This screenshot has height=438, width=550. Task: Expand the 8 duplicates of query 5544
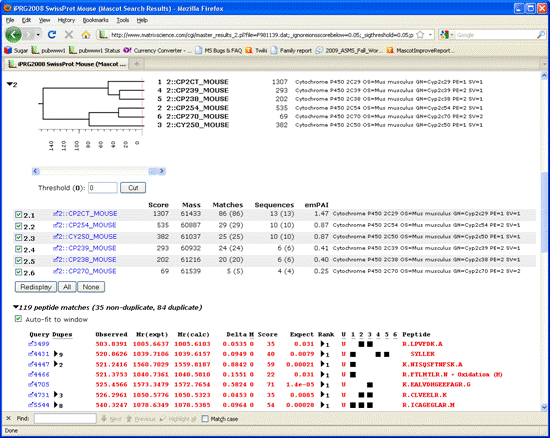click(56, 405)
